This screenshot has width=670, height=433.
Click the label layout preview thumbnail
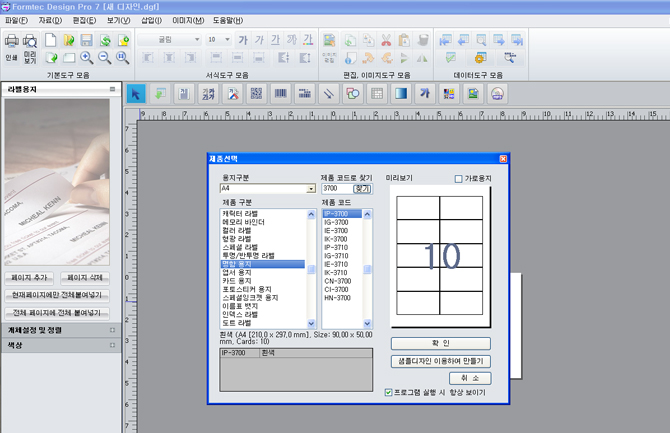[x=440, y=257]
